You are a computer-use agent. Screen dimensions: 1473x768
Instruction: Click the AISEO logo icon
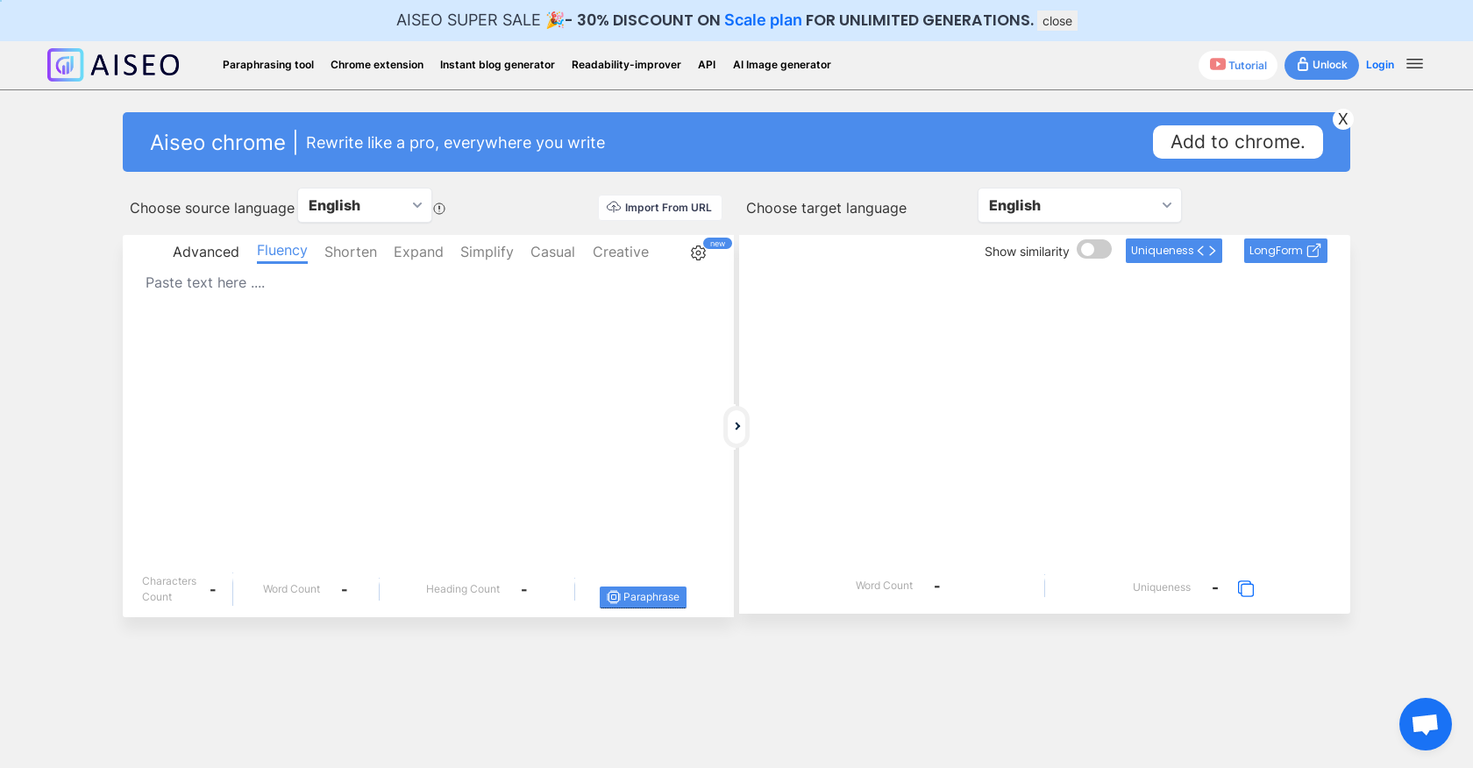66,65
